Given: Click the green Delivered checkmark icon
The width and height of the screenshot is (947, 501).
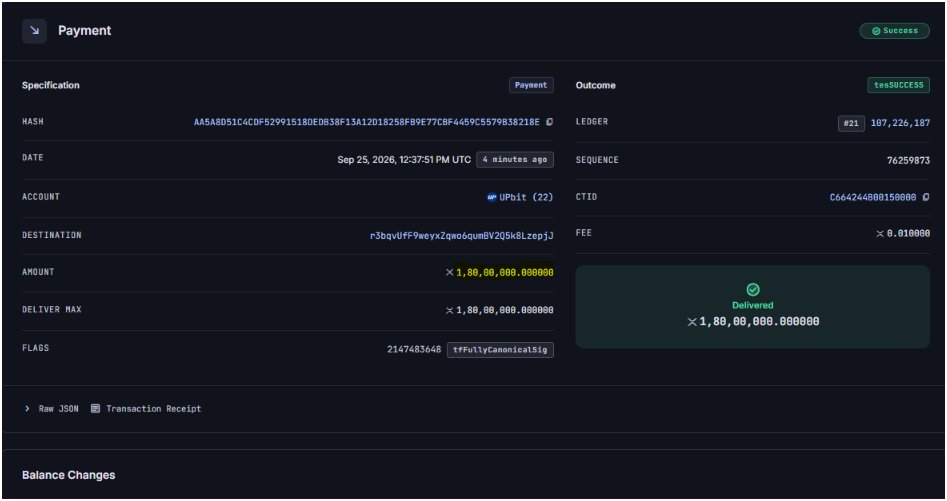Looking at the screenshot, I should click(x=753, y=290).
